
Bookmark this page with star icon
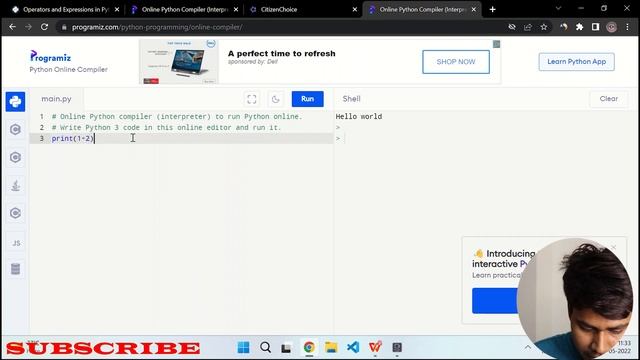click(x=544, y=27)
